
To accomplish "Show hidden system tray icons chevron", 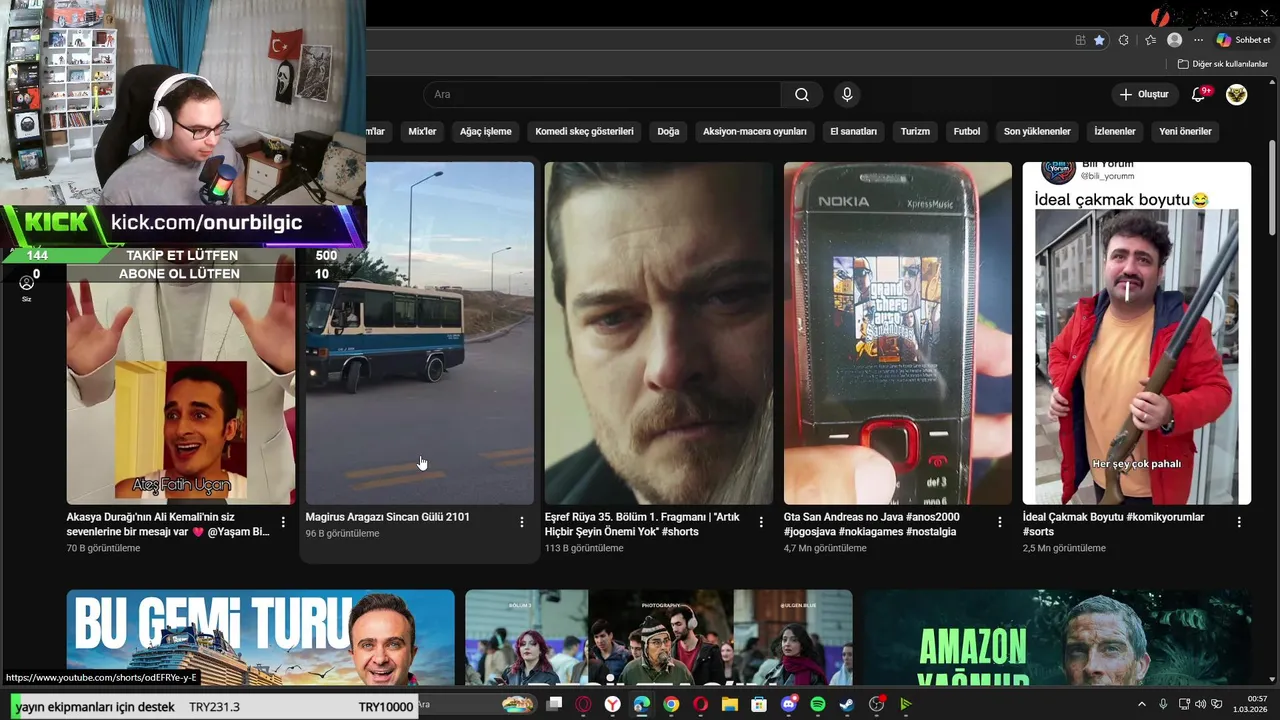I will [x=1142, y=704].
